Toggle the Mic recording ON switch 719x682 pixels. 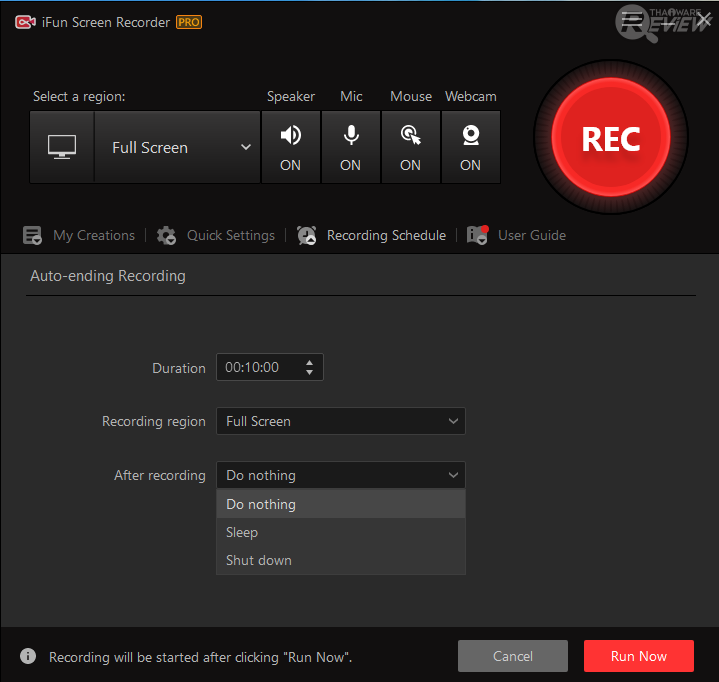(351, 147)
